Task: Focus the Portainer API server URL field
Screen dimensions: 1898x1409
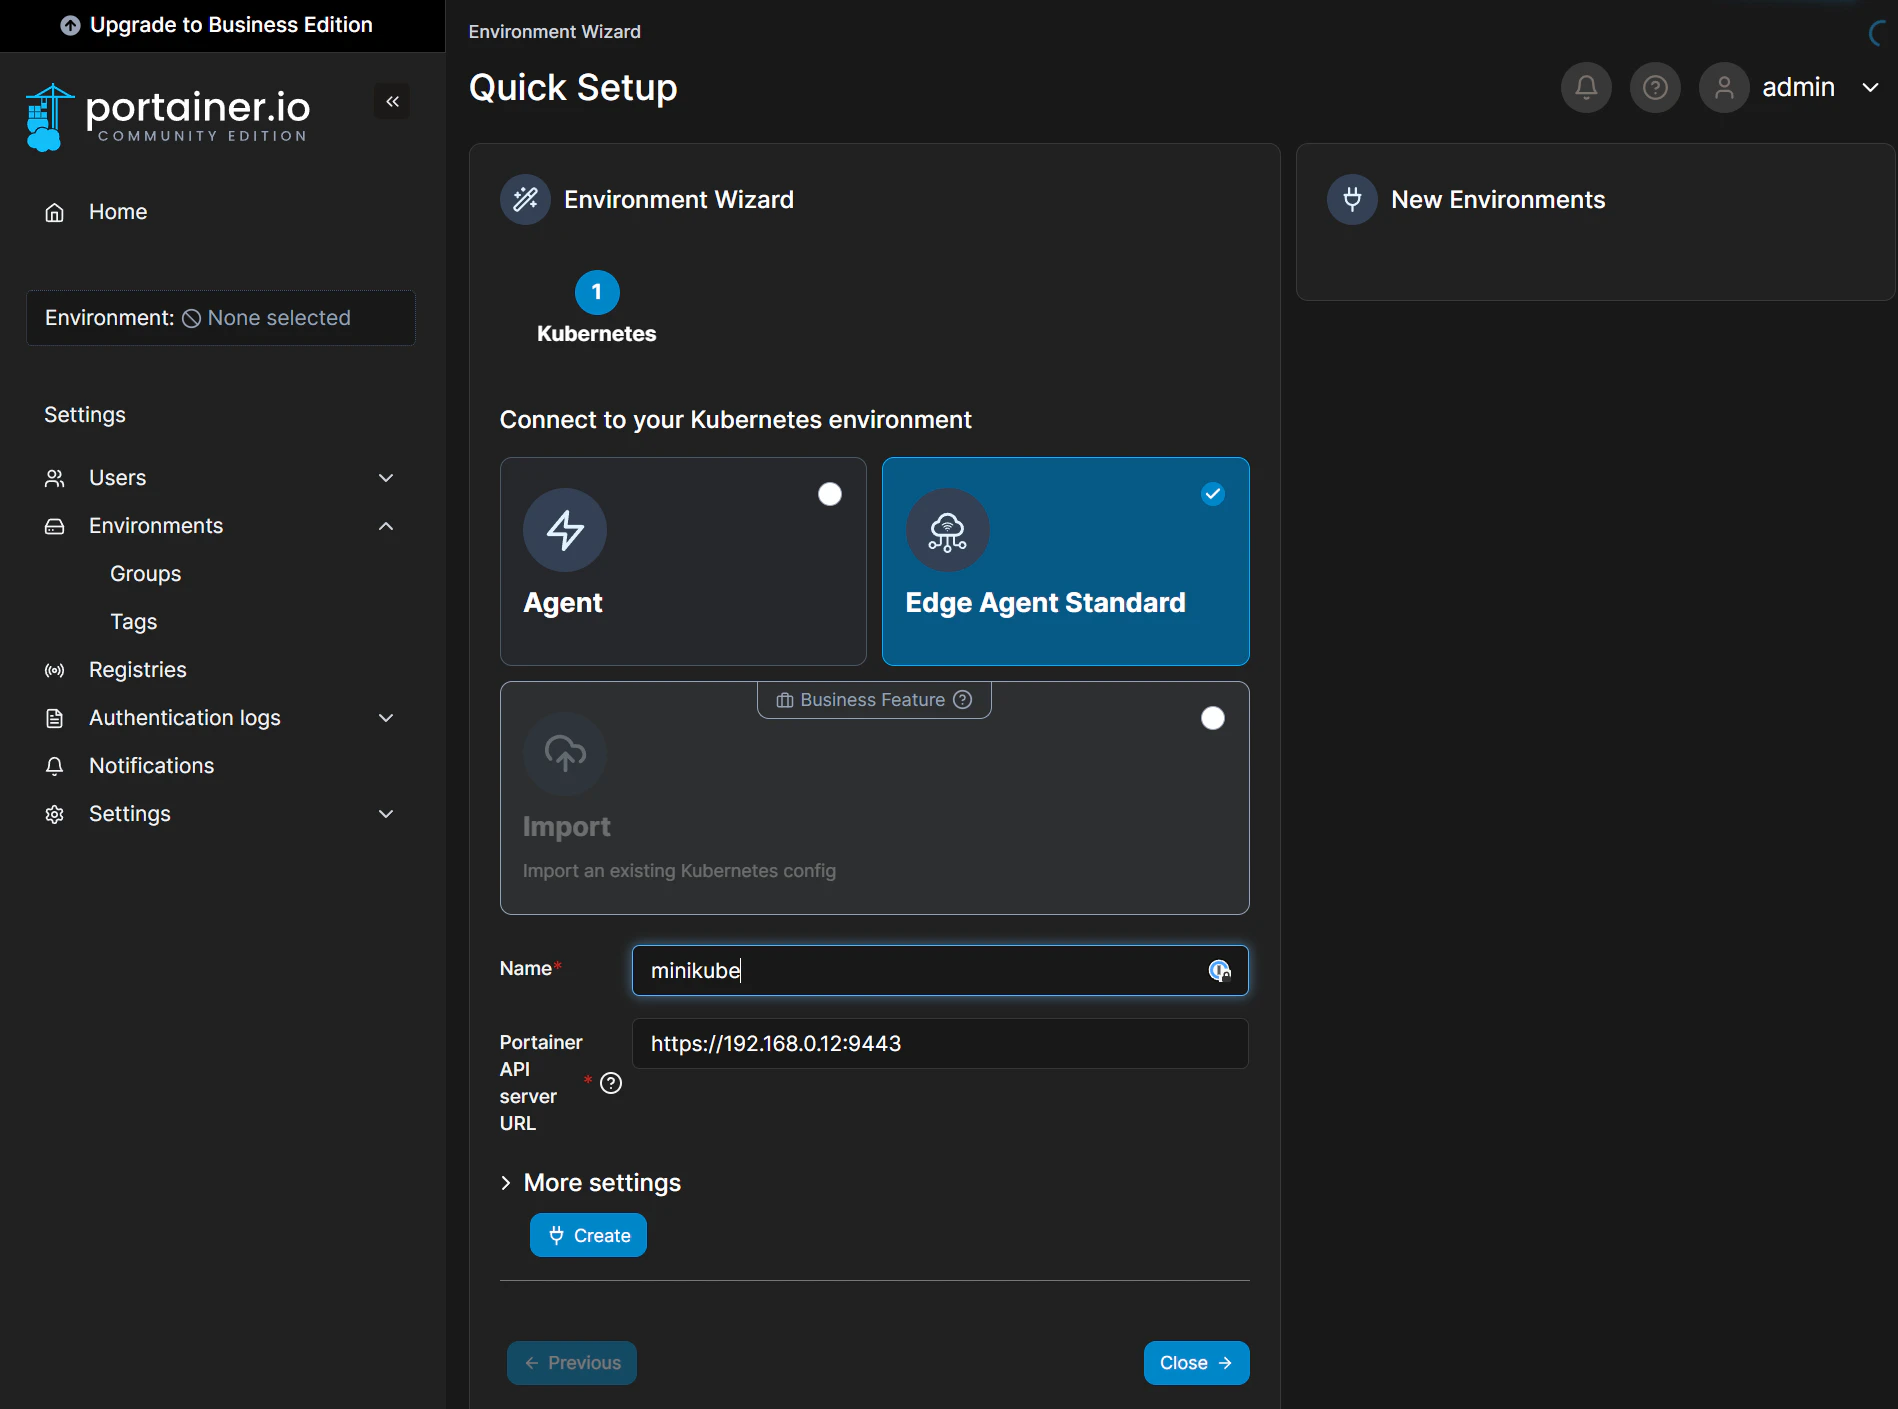Action: click(940, 1044)
